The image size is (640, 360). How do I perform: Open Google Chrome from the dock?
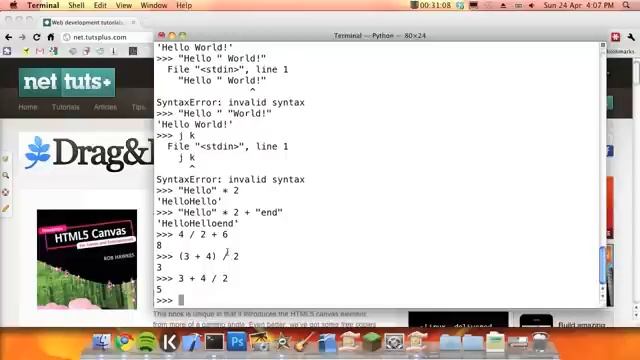point(124,342)
